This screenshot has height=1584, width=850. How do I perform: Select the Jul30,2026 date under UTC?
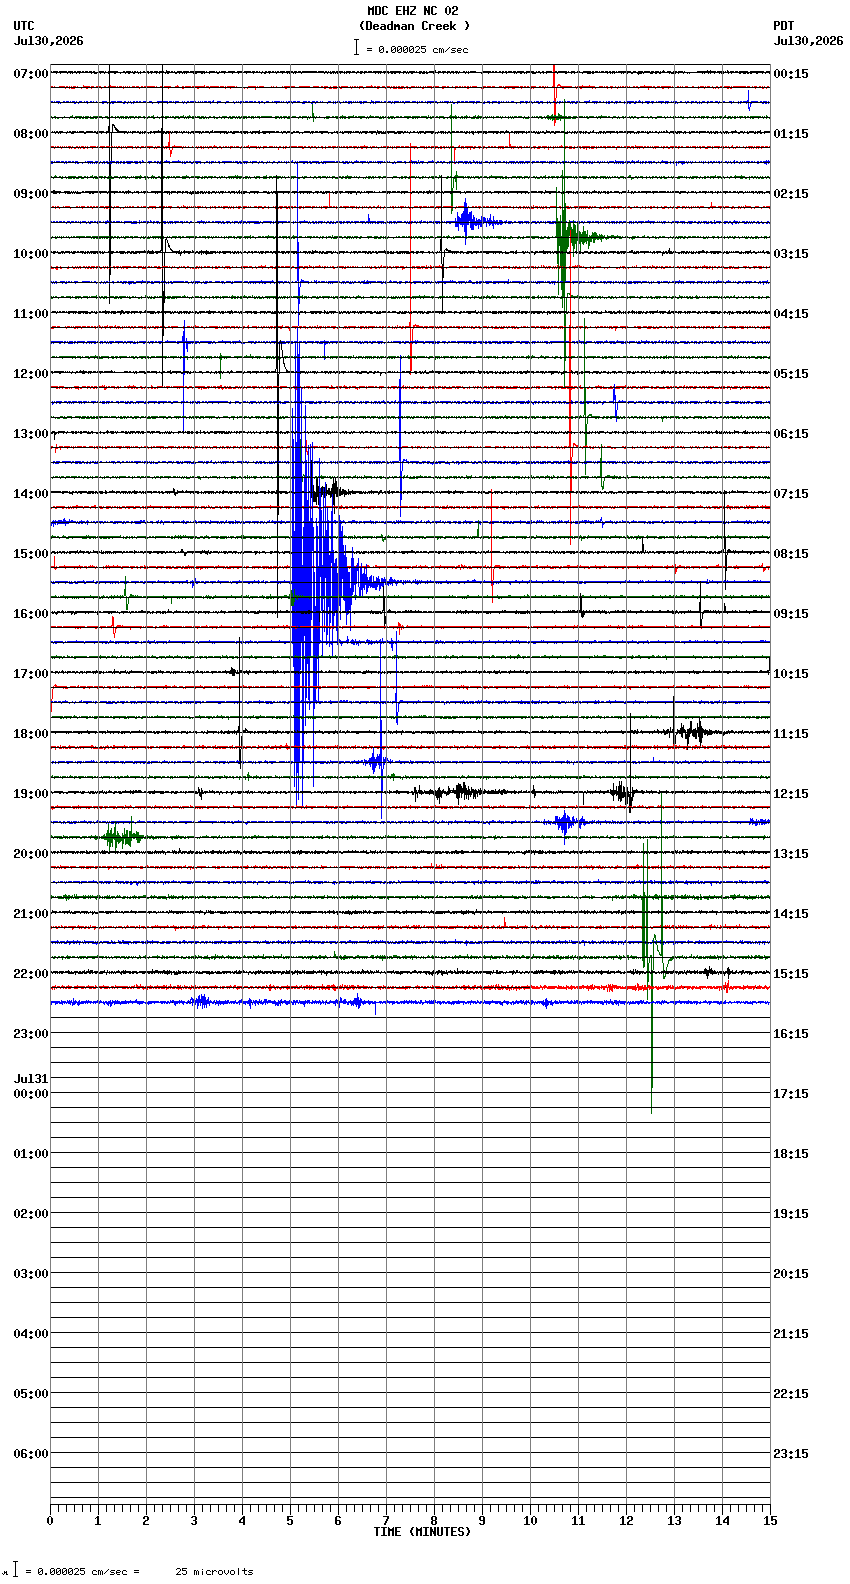pos(49,41)
